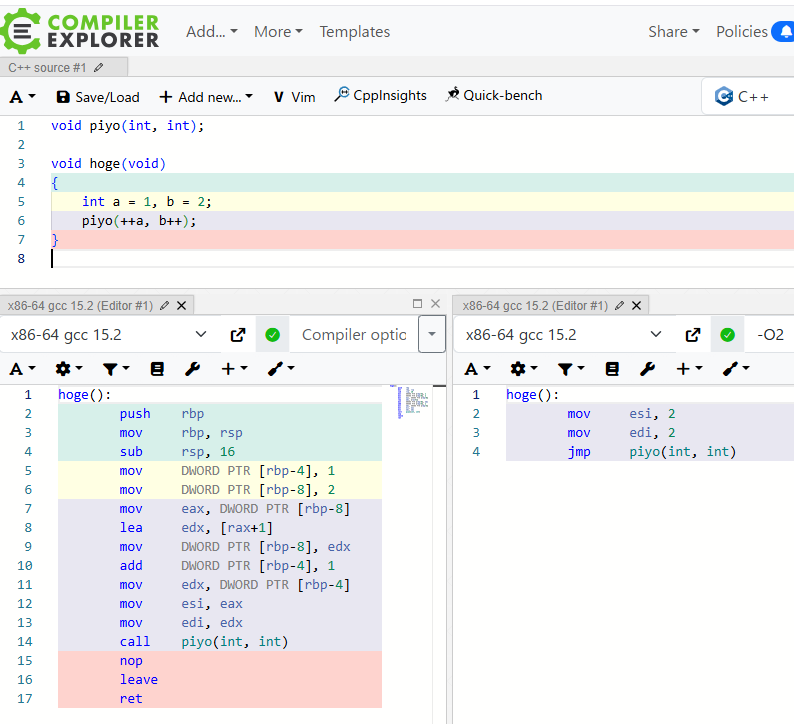The image size is (794, 724).
Task: Click 'void hoge(void)' source line
Action: coord(108,164)
